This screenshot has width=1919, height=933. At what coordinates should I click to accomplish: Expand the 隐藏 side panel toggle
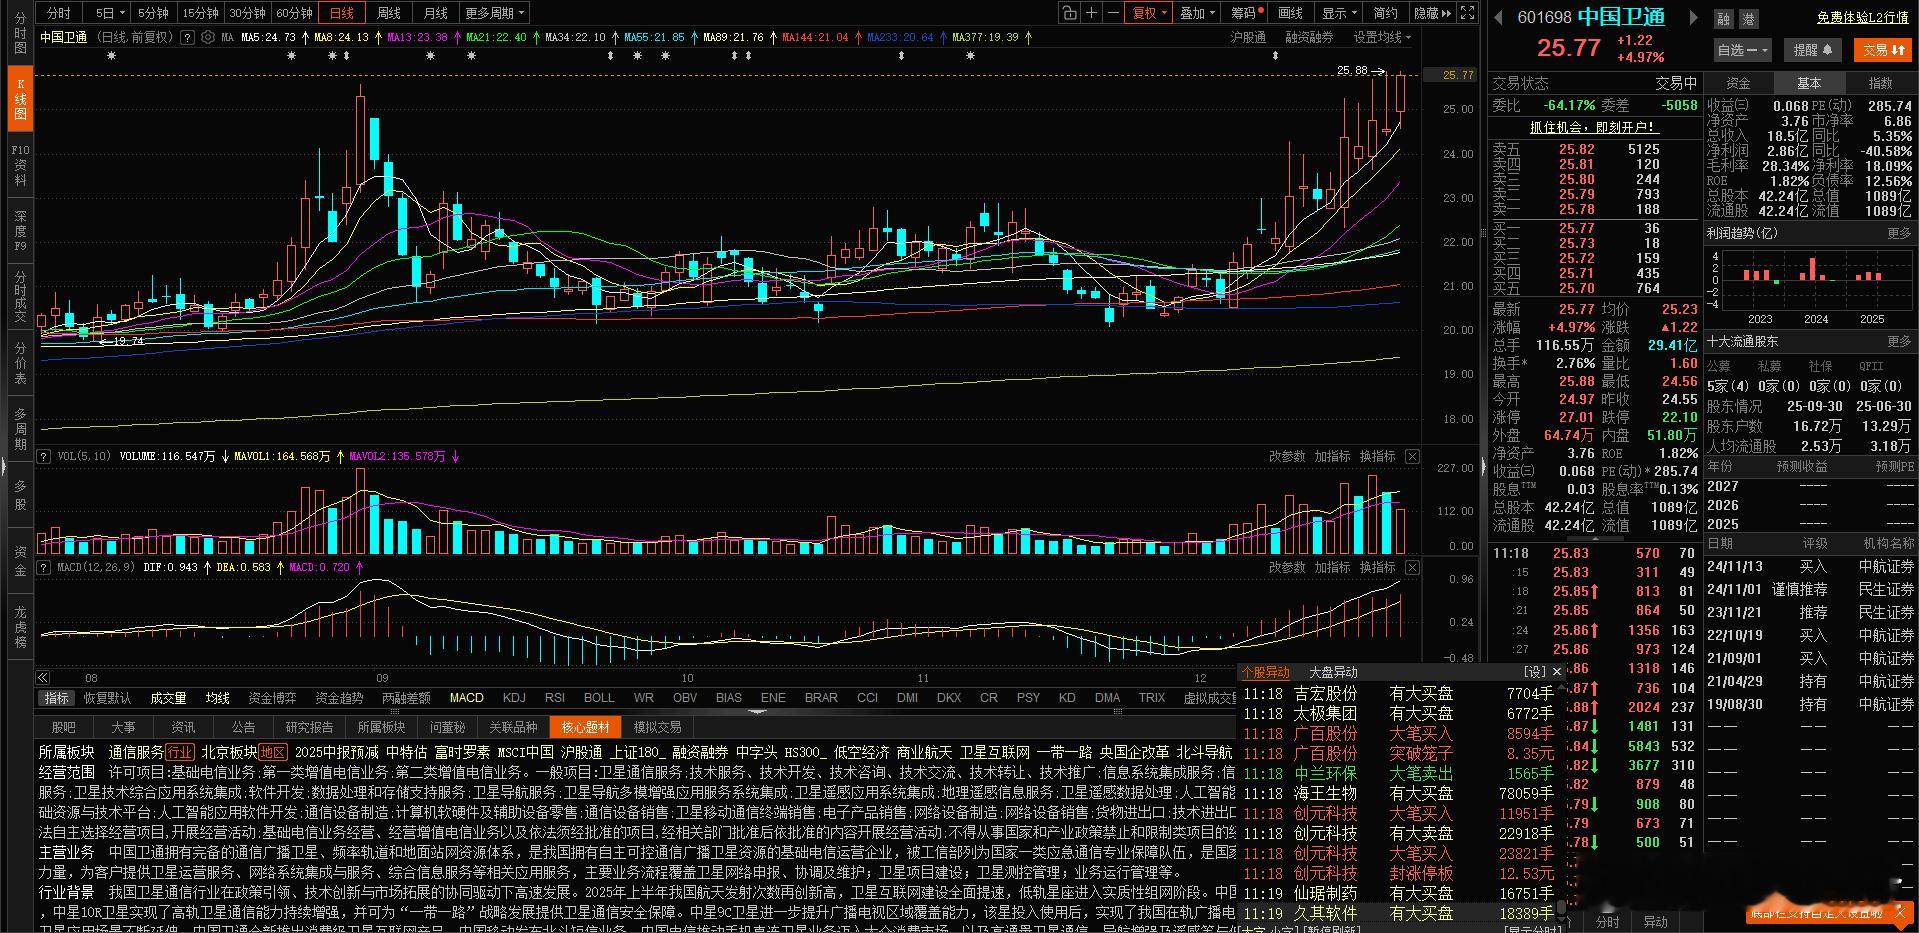pos(1432,13)
